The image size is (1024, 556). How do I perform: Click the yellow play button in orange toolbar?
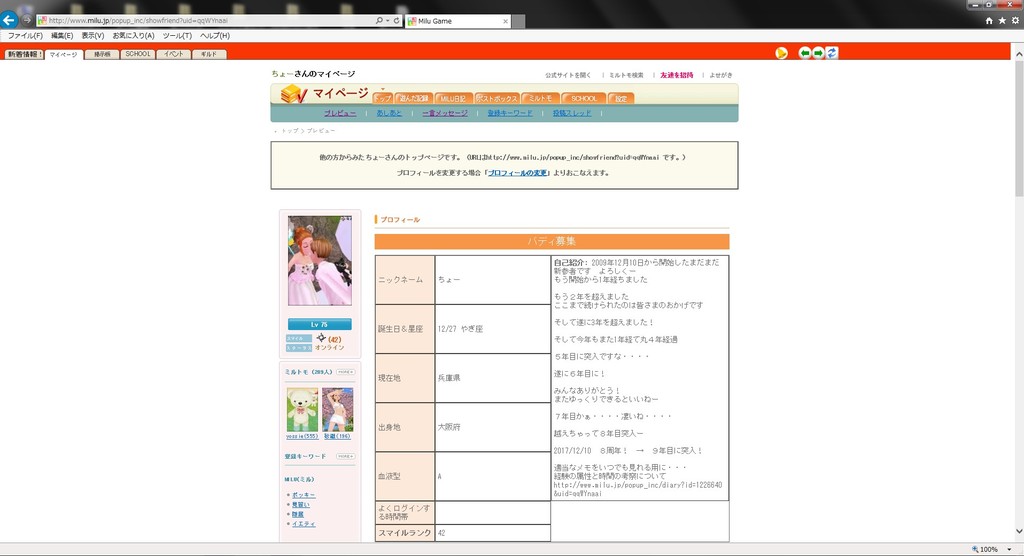coord(781,53)
